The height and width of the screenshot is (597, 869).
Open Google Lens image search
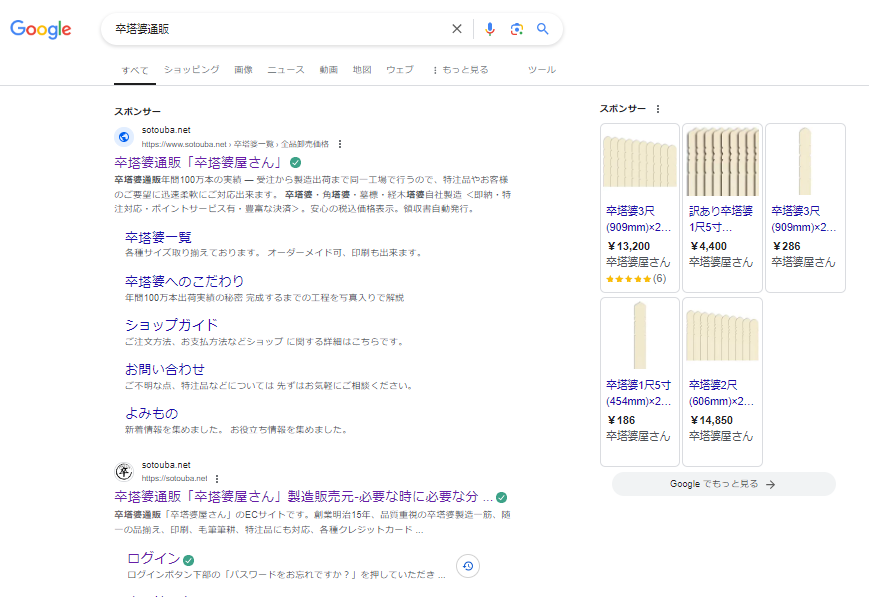click(x=517, y=29)
